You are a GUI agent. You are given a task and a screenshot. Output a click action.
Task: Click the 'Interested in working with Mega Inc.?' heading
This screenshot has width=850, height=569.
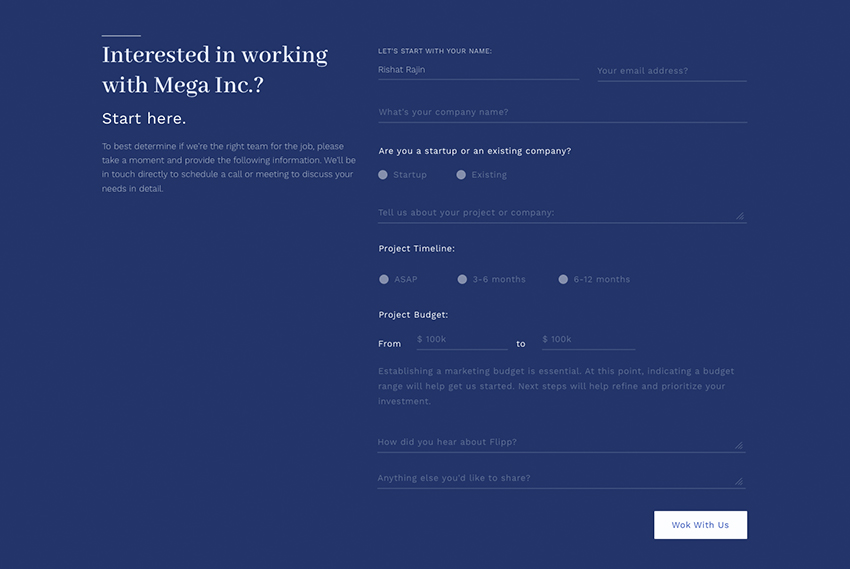215,70
